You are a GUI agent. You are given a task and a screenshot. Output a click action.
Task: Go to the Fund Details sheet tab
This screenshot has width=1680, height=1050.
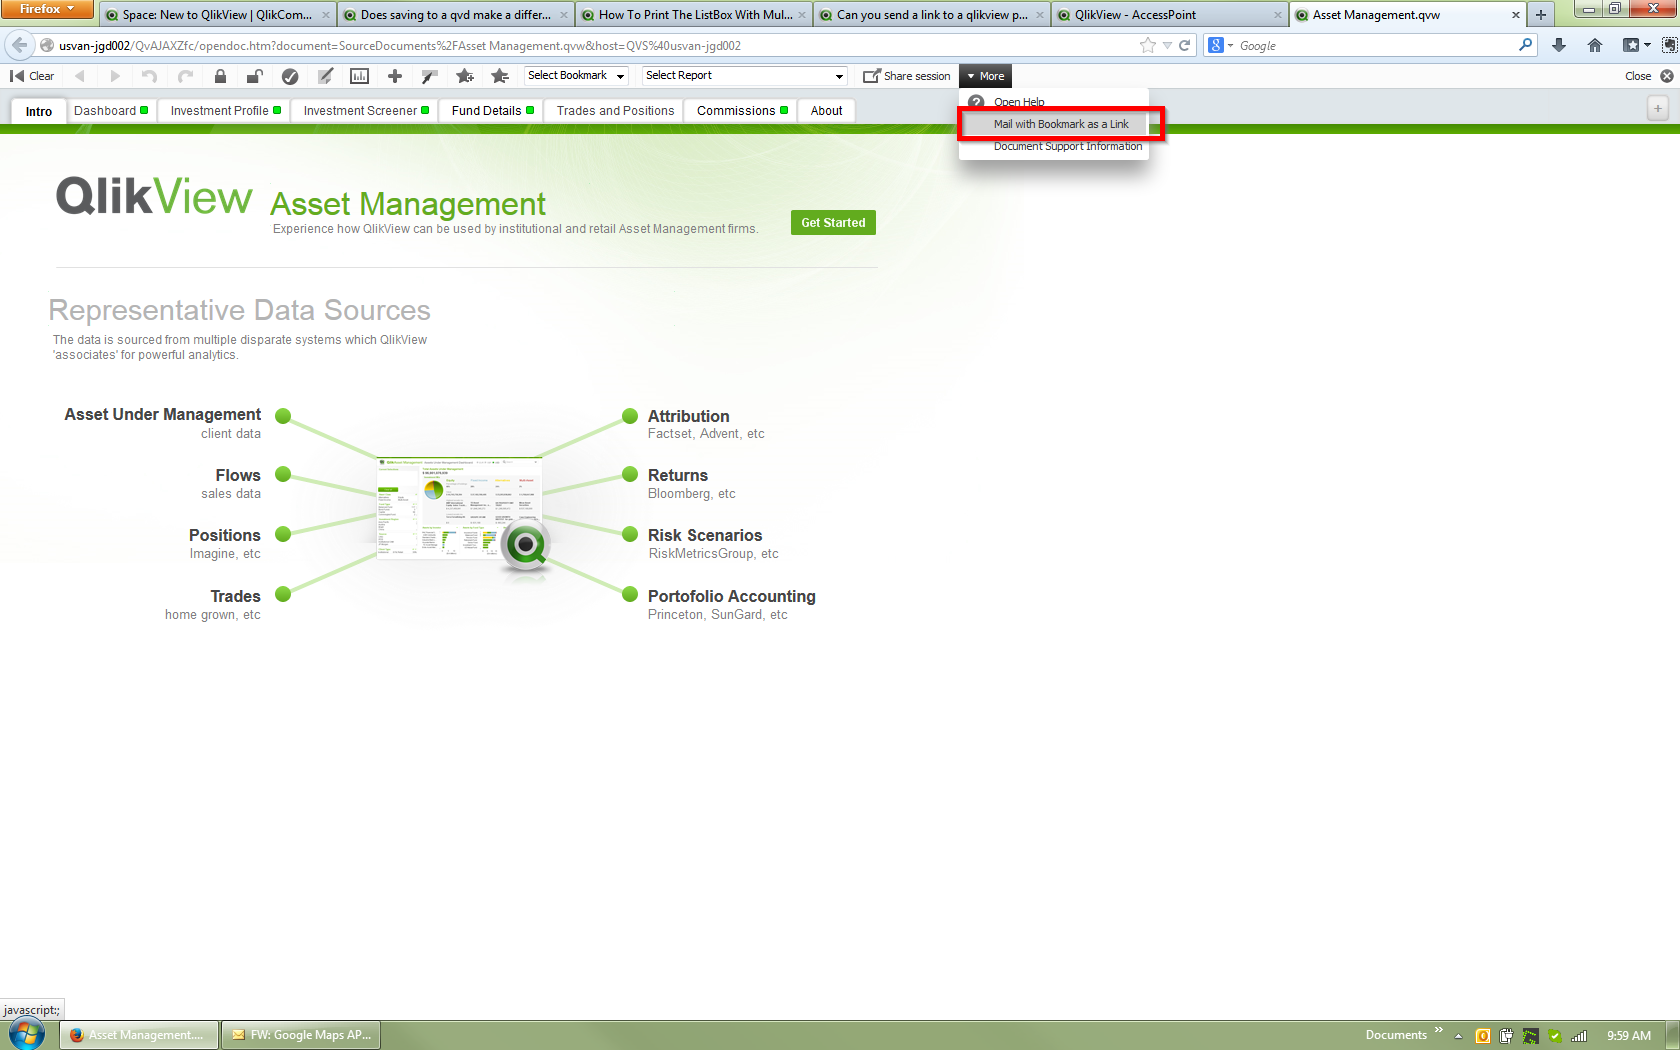[x=492, y=111]
